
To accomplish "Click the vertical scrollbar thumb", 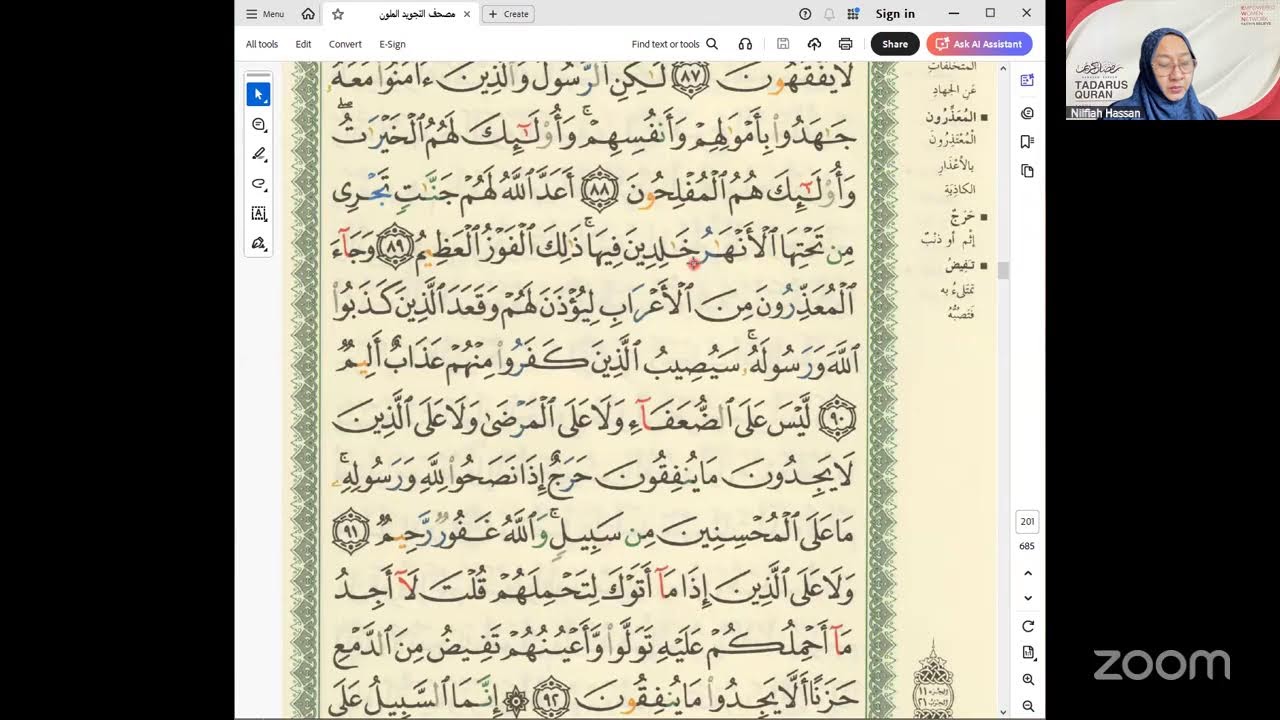I will [x=1003, y=270].
